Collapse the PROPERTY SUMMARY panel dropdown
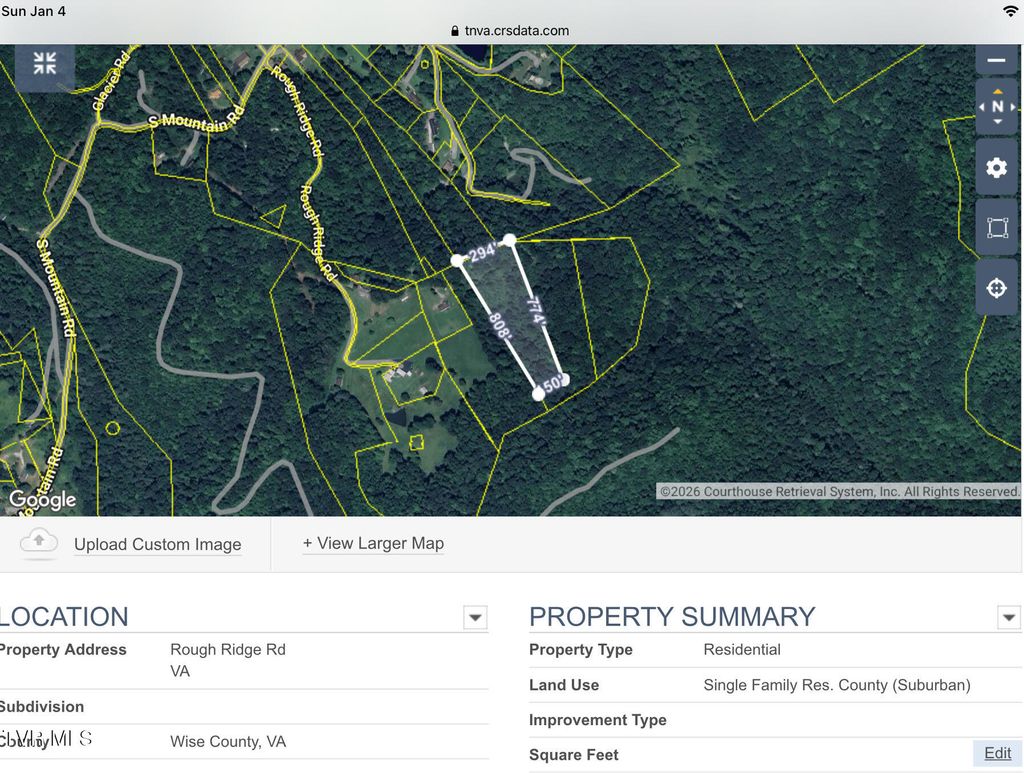The width and height of the screenshot is (1024, 773). point(1007,617)
